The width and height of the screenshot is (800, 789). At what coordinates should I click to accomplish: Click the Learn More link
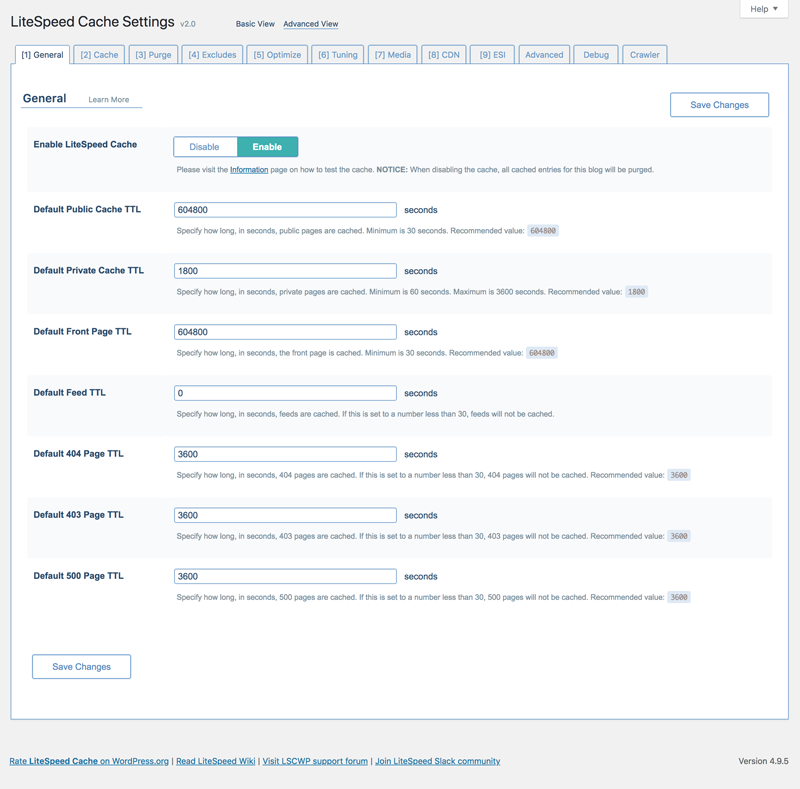(109, 100)
